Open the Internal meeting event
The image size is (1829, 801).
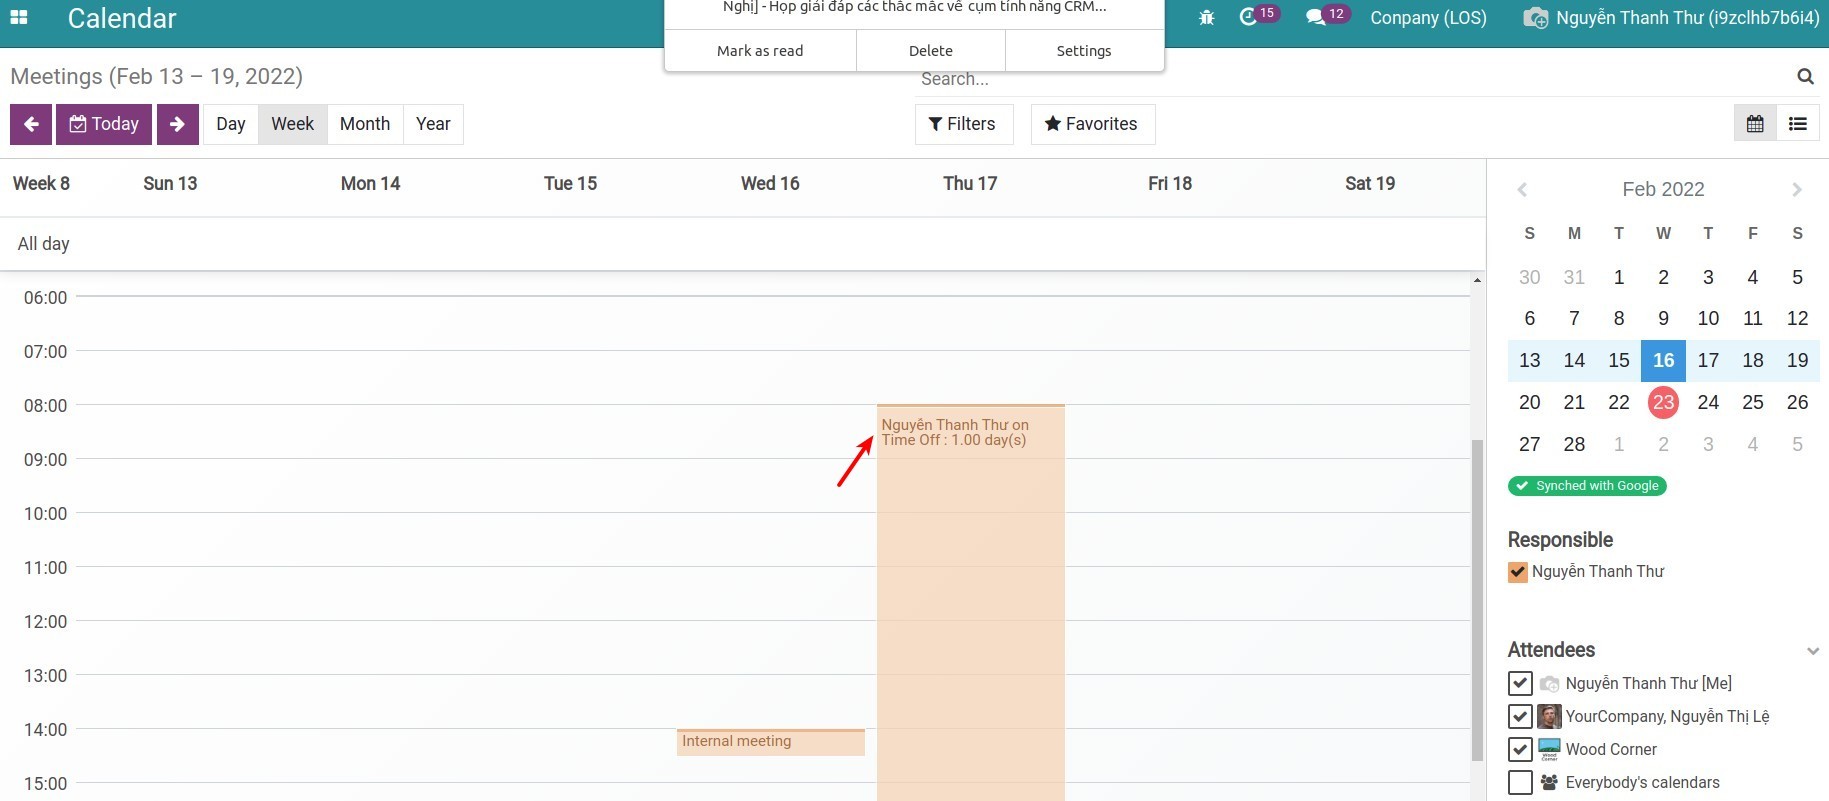click(x=770, y=742)
